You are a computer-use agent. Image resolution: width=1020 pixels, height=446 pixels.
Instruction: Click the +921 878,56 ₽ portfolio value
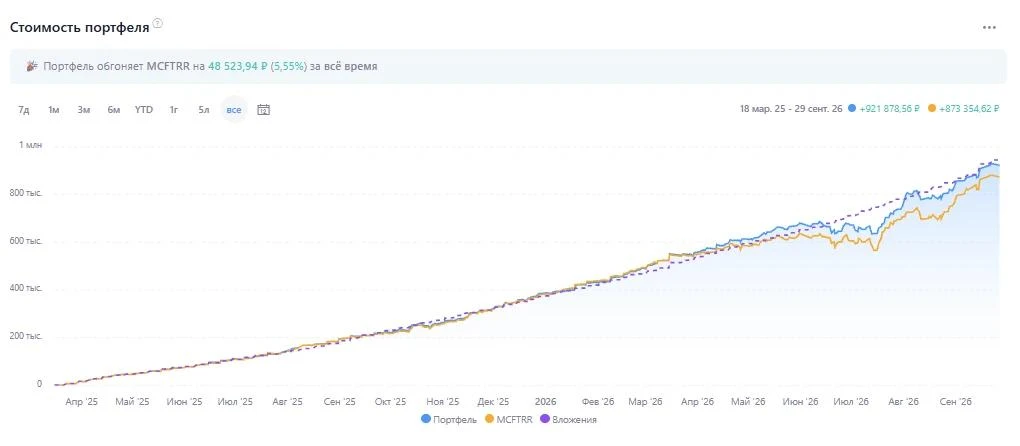coord(889,109)
